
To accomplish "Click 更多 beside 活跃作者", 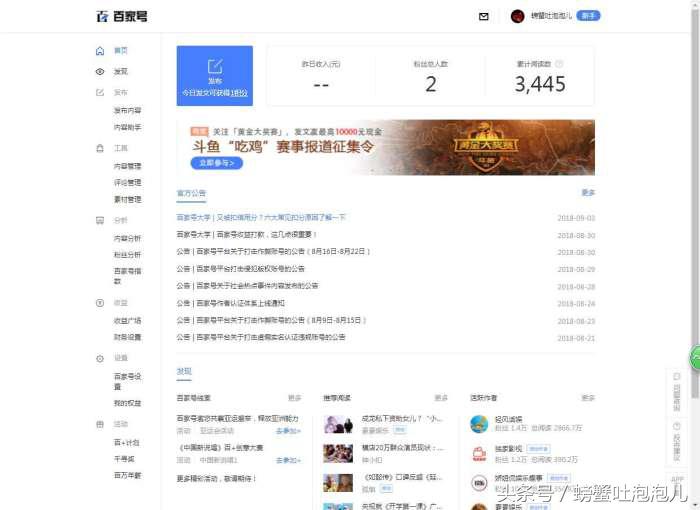I will [588, 398].
